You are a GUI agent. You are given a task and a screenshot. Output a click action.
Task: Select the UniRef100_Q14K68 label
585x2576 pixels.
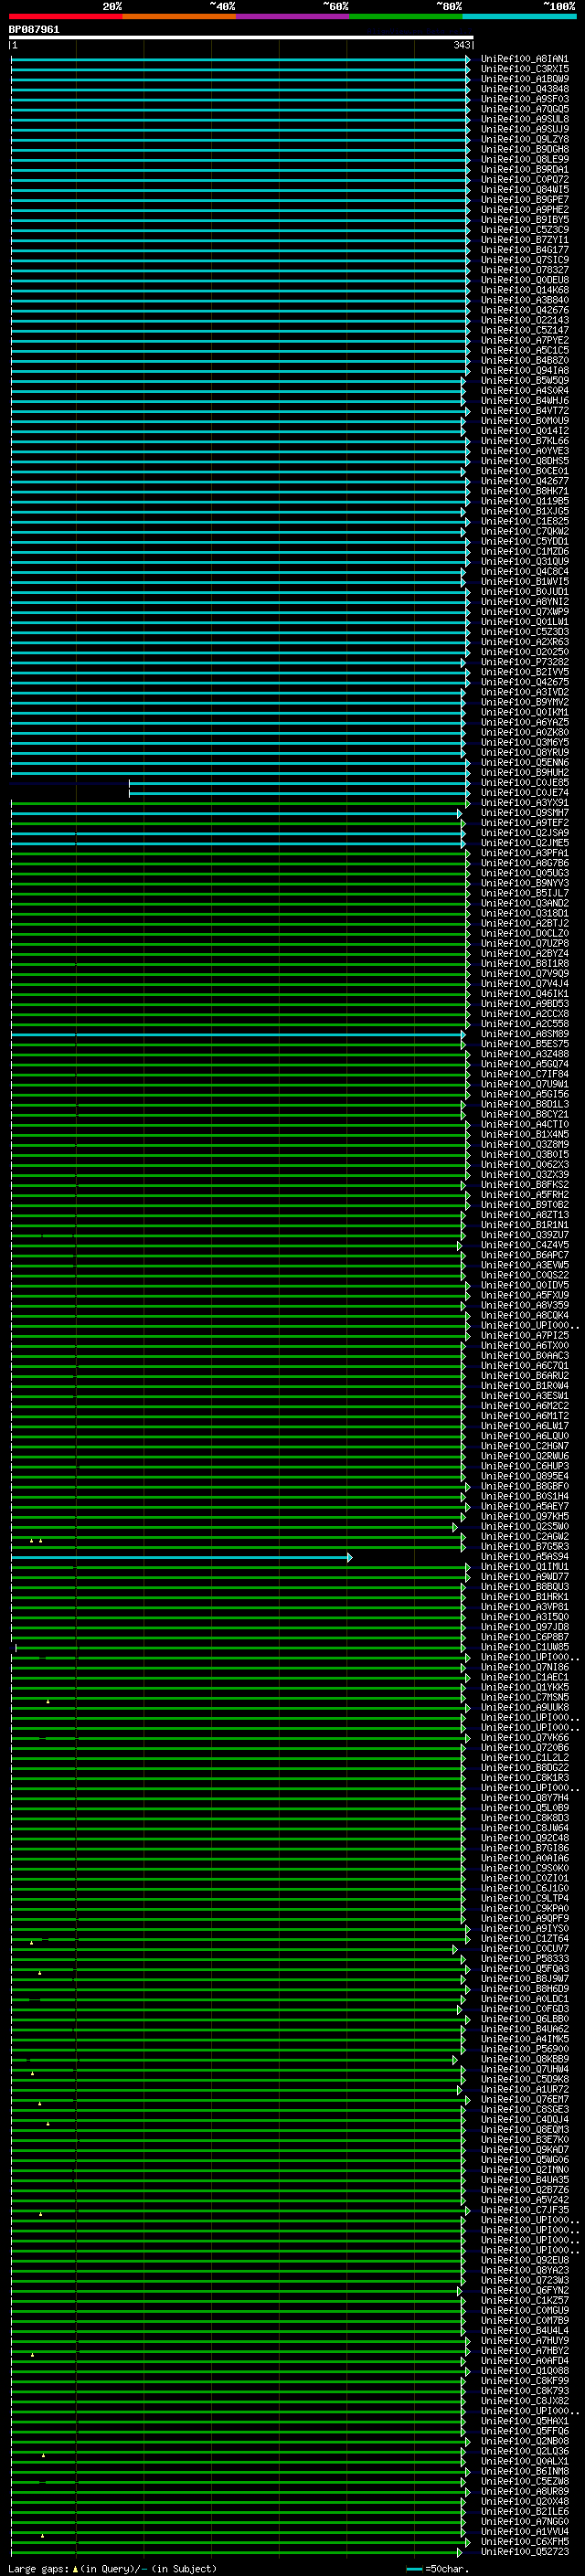524,290
